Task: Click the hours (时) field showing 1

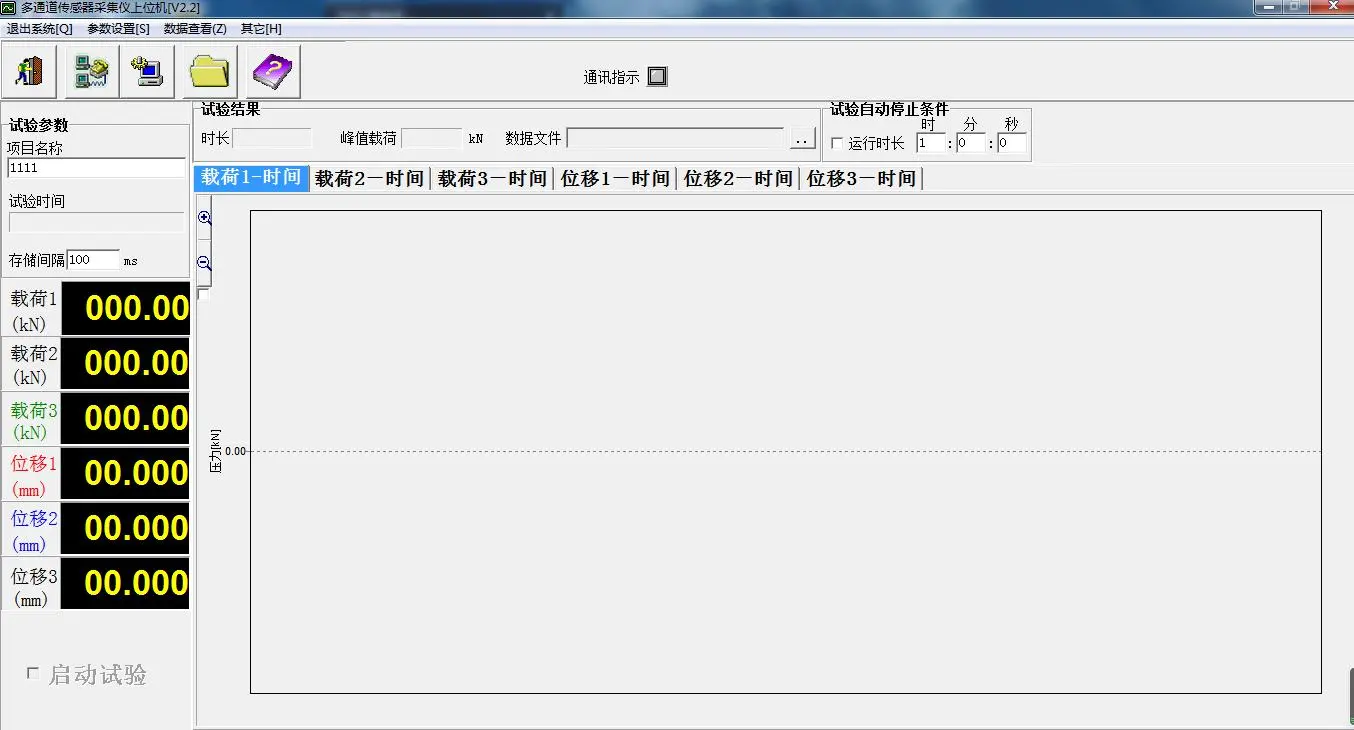Action: [x=931, y=143]
